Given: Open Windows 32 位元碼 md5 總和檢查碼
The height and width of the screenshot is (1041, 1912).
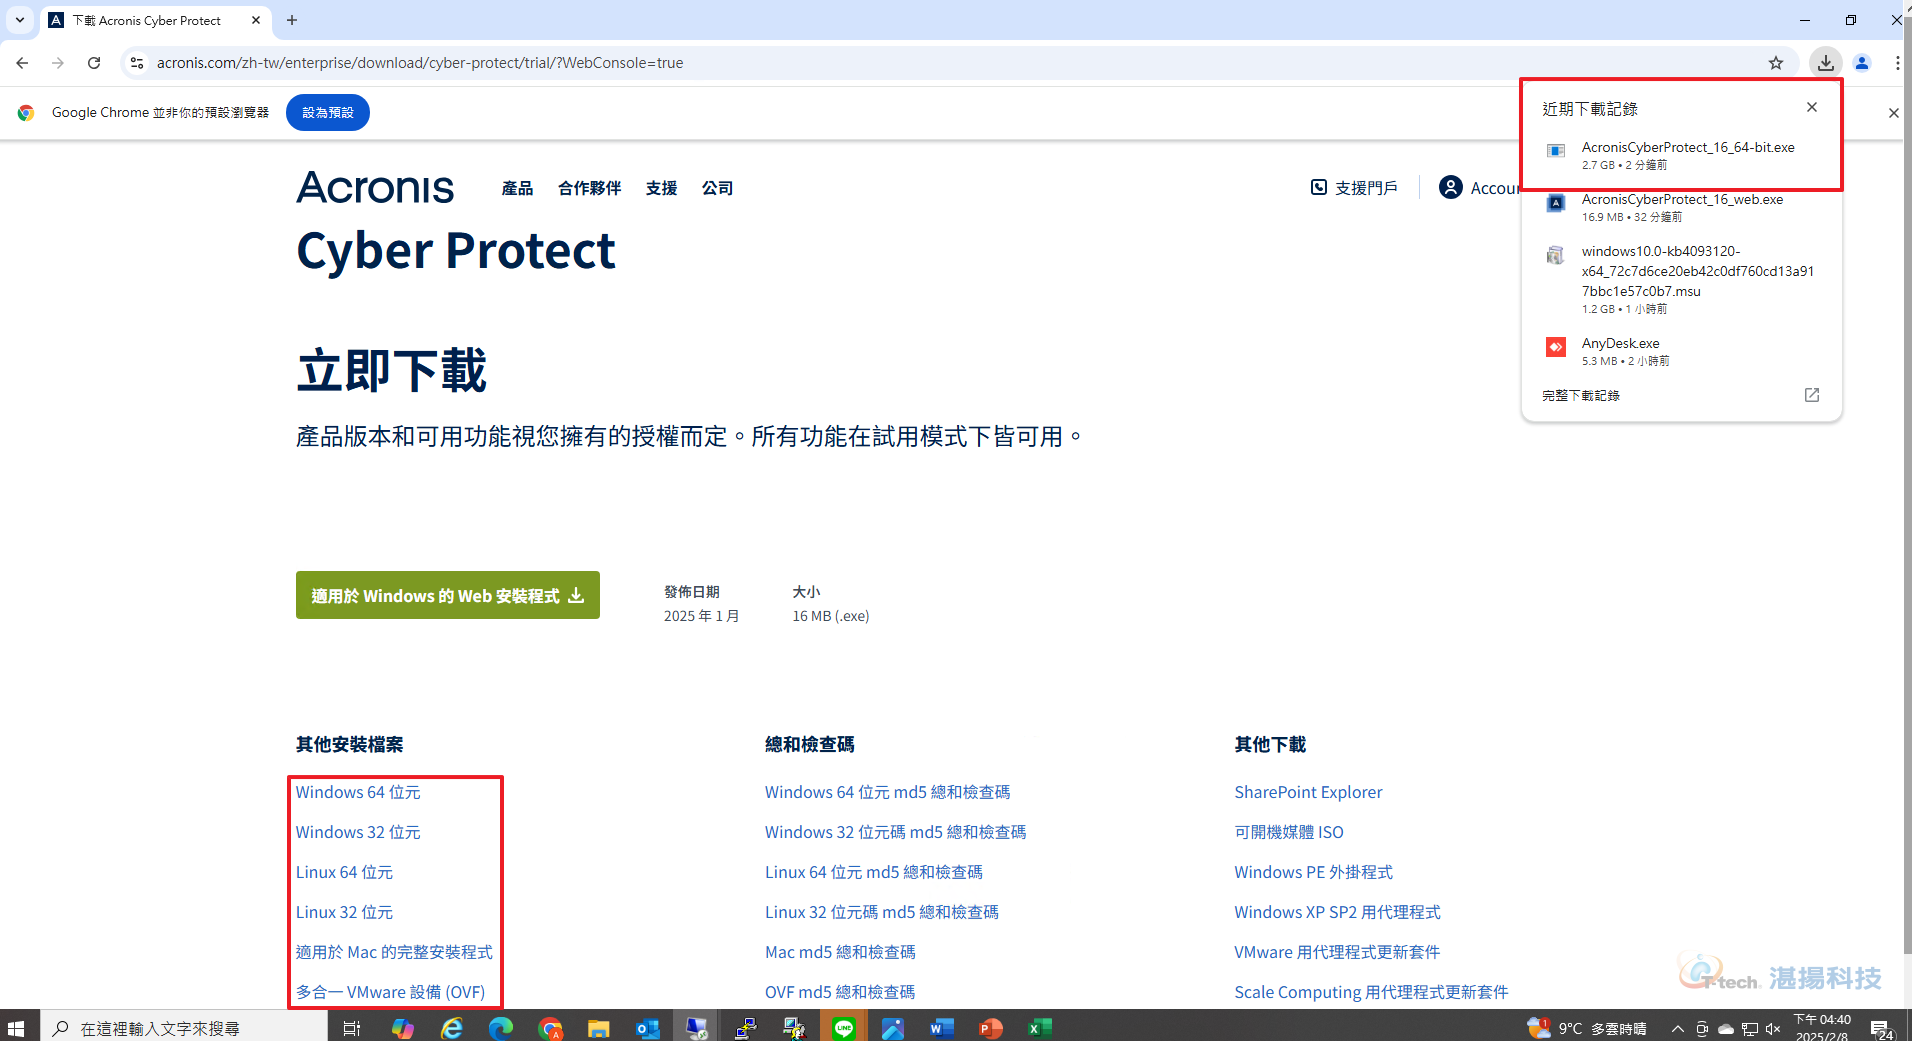Looking at the screenshot, I should pyautogui.click(x=896, y=832).
